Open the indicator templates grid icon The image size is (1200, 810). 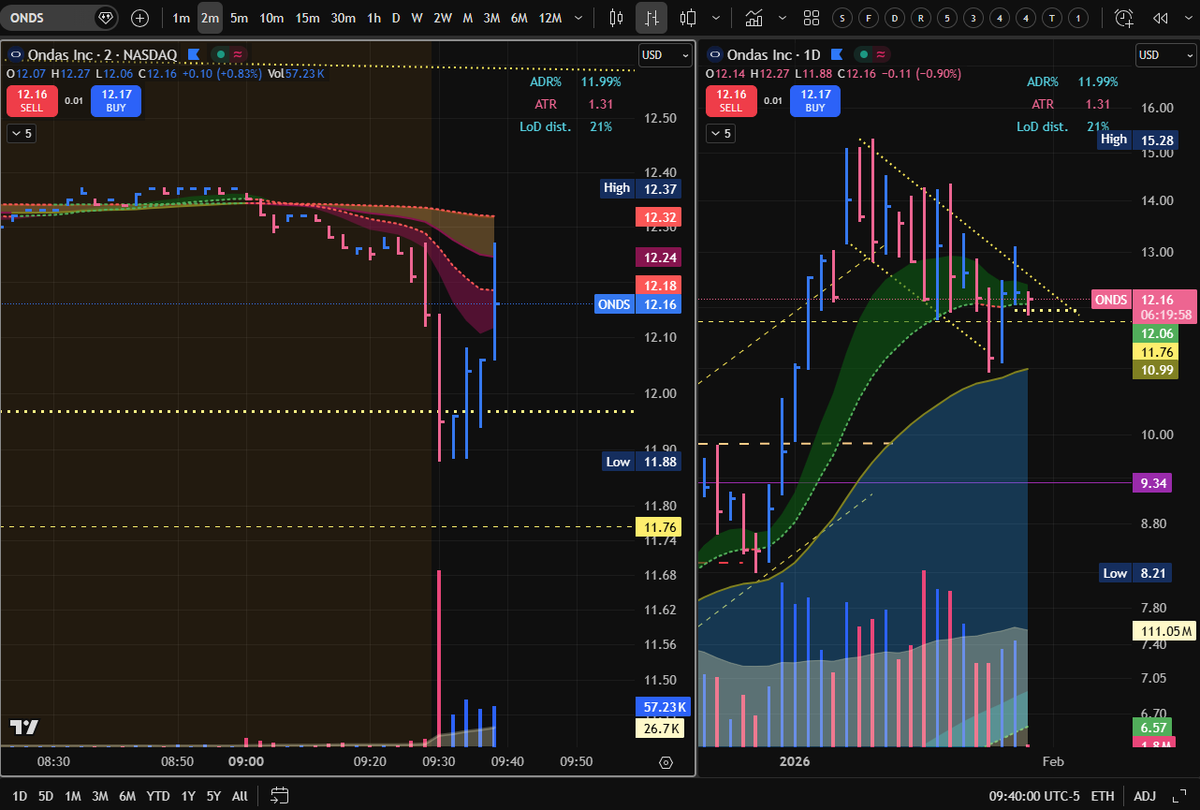812,18
